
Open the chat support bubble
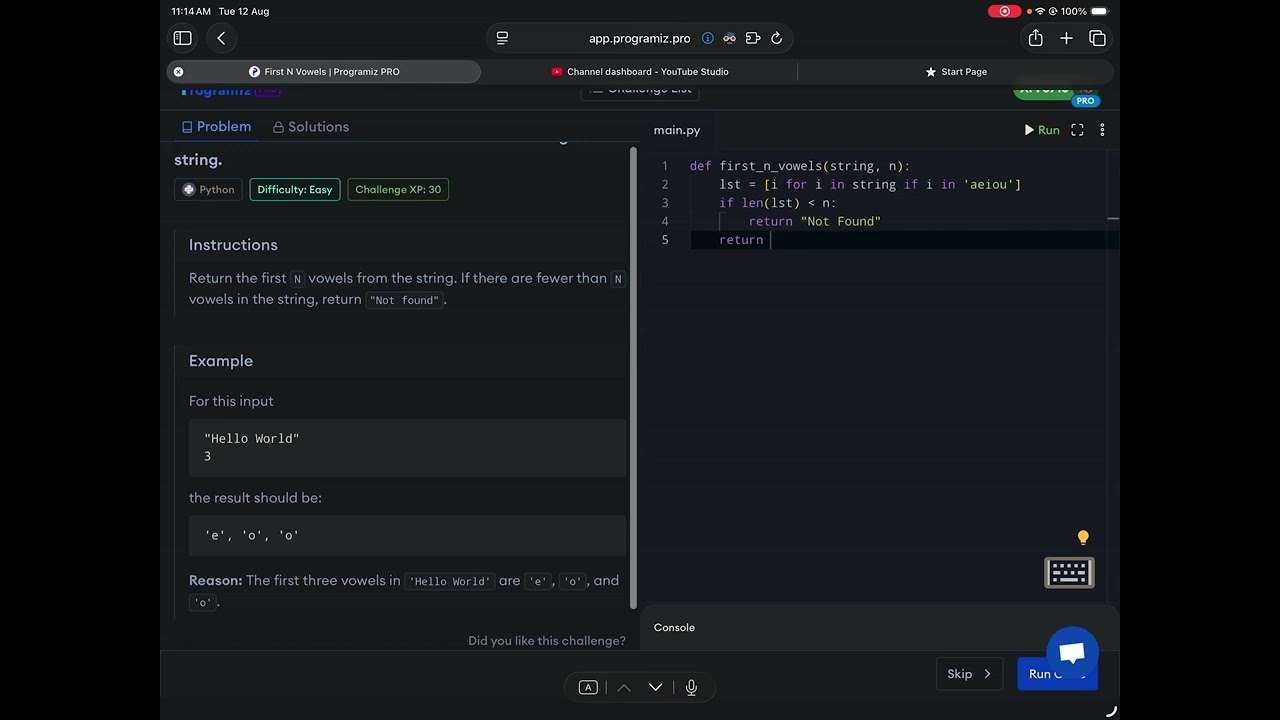click(1072, 653)
